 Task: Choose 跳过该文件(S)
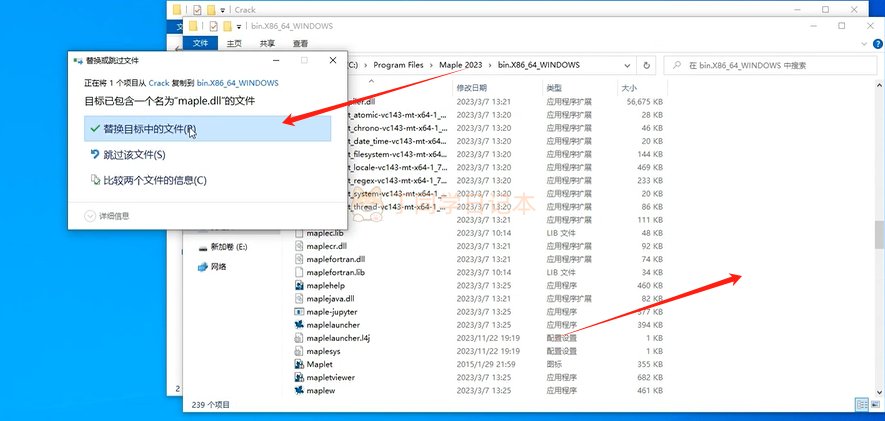(134, 155)
